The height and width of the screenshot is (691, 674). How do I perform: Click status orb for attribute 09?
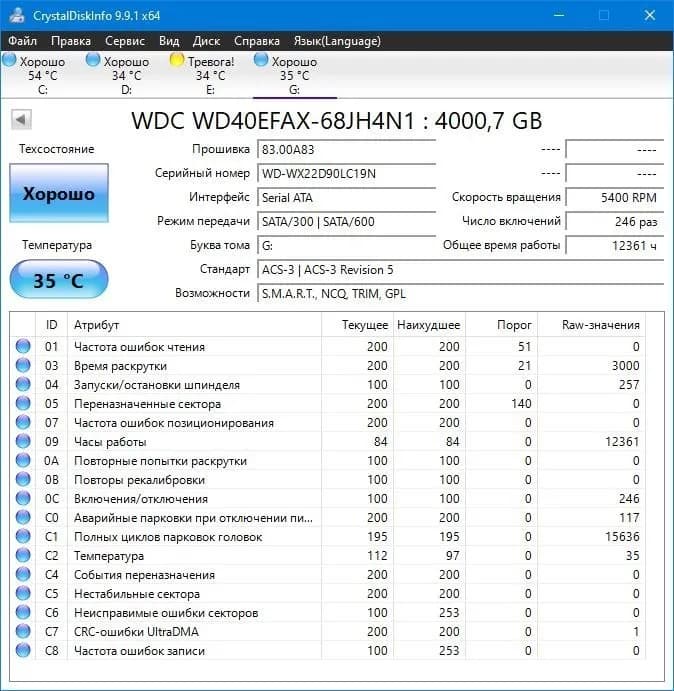click(23, 441)
